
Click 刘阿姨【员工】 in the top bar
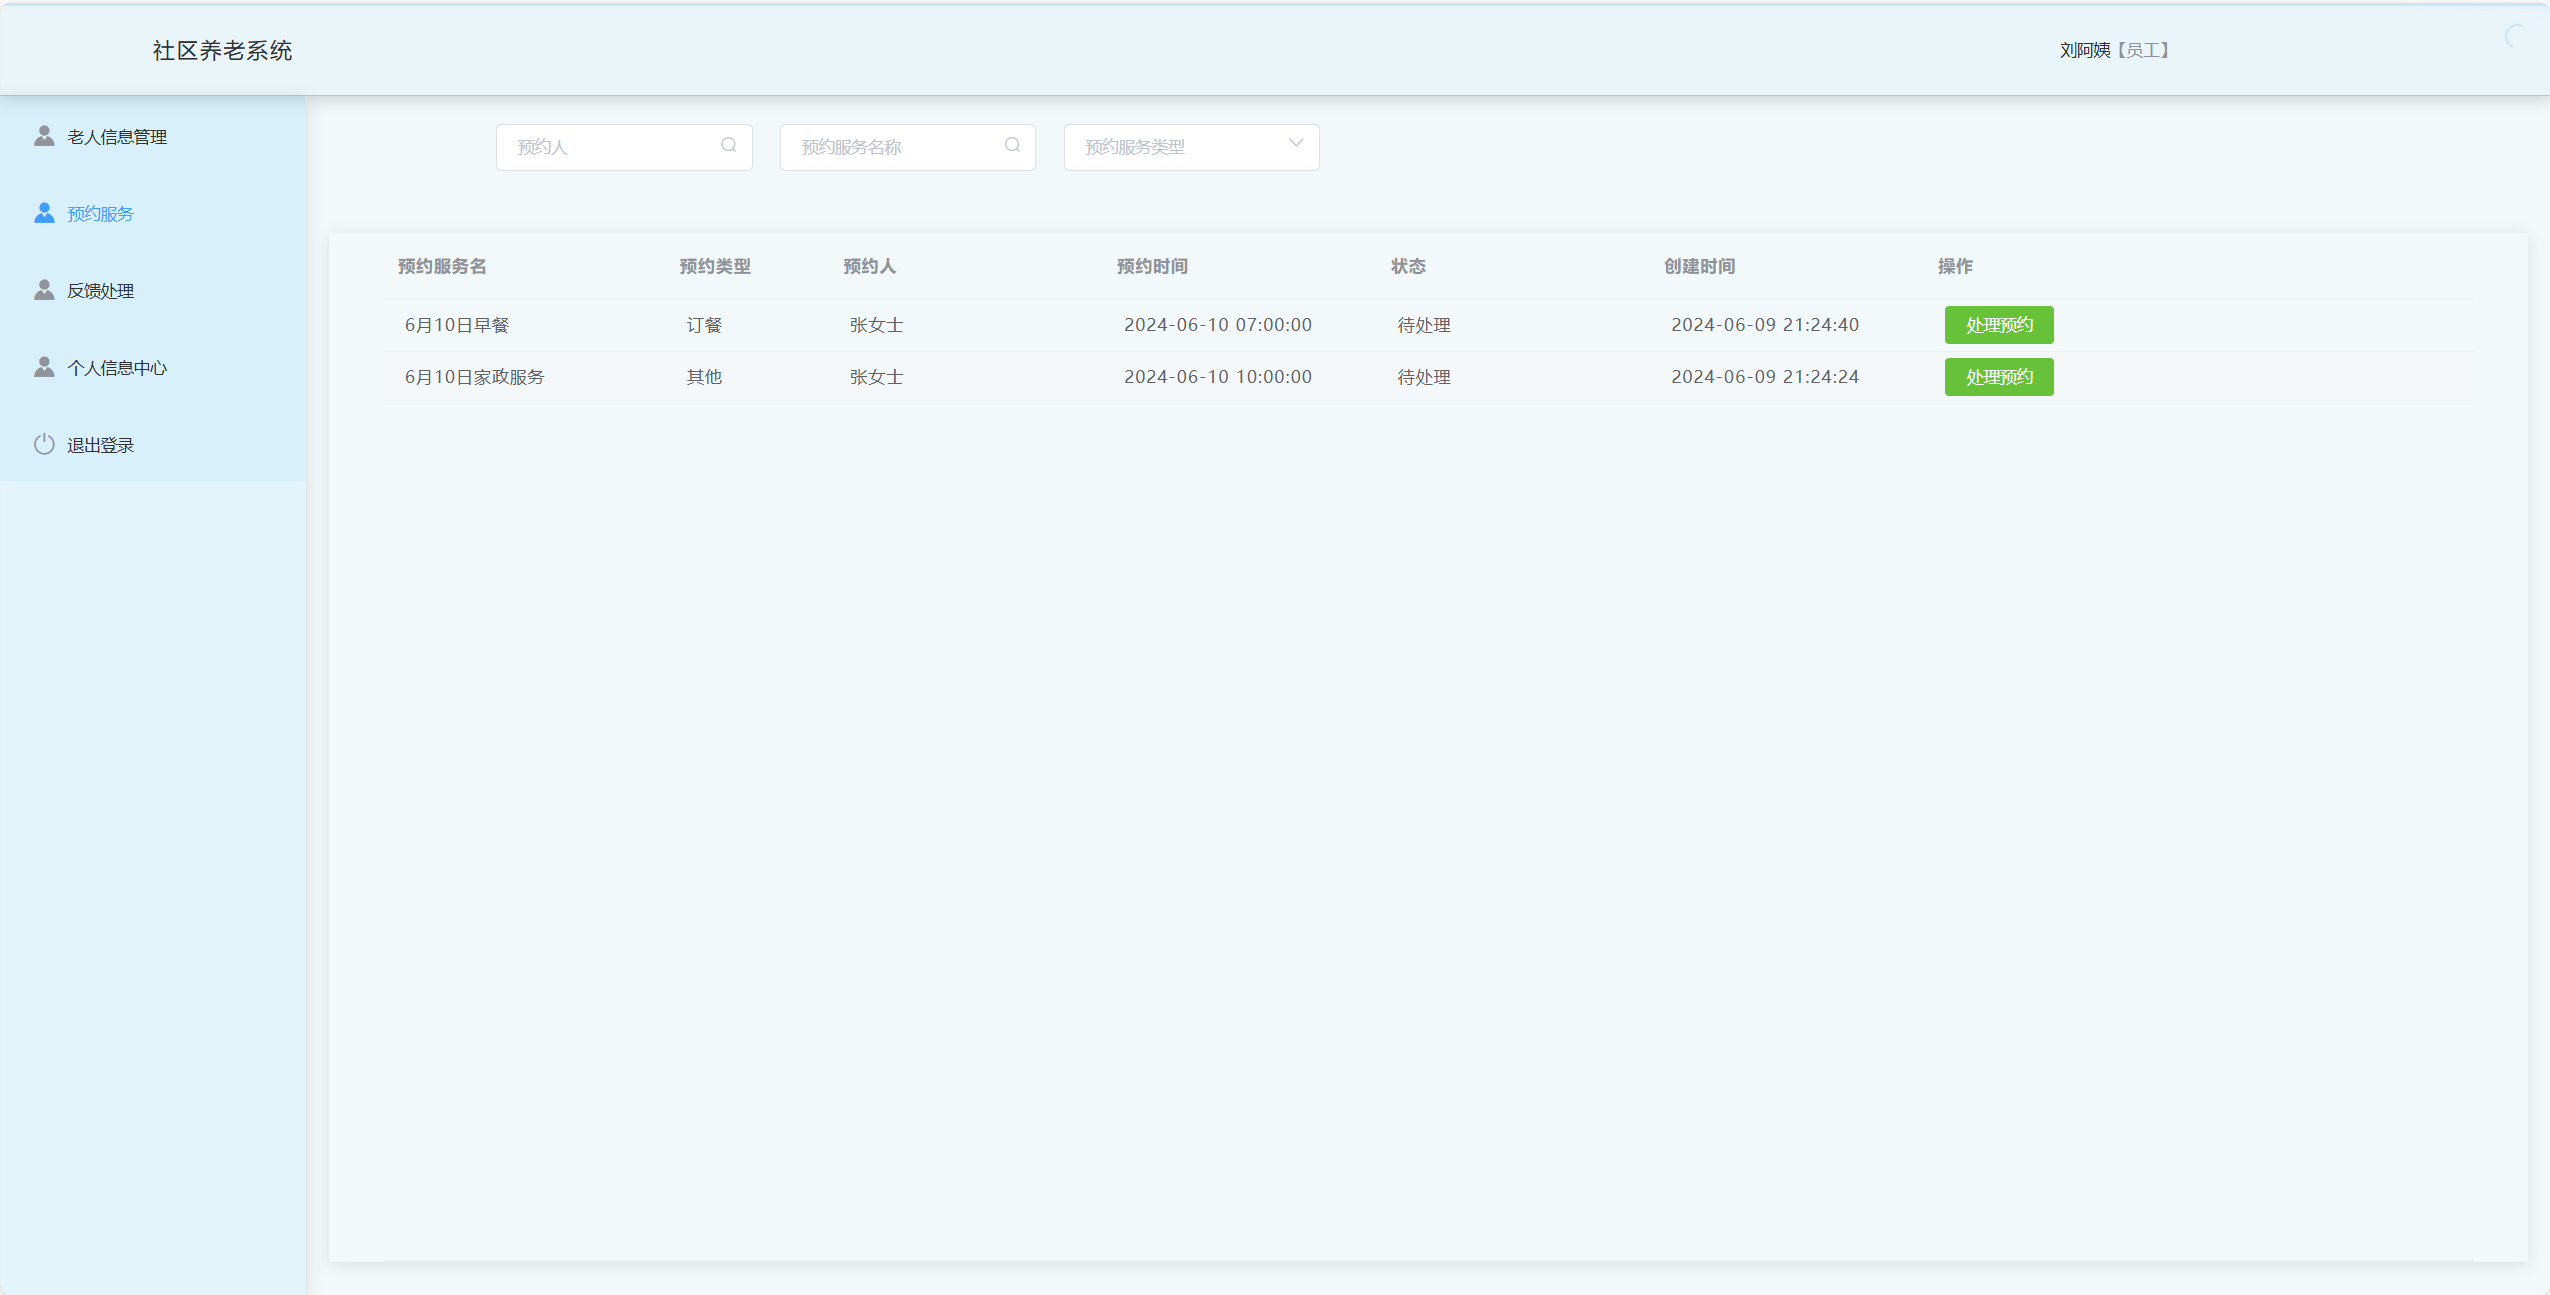point(2113,49)
